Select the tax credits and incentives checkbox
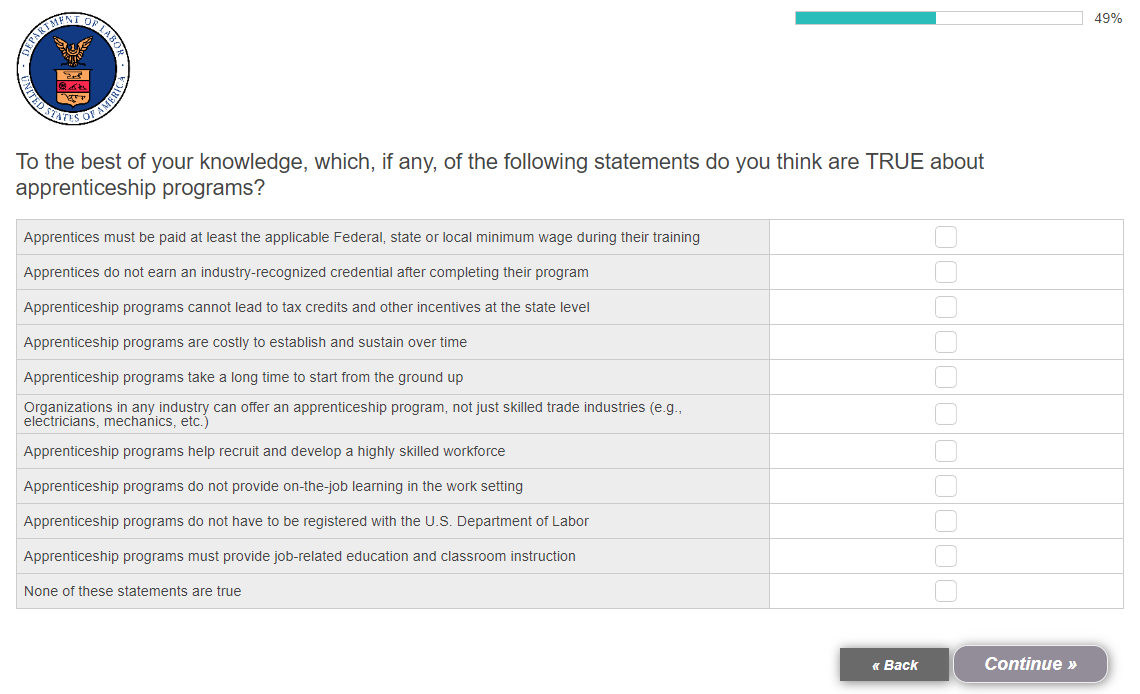 pos(945,307)
